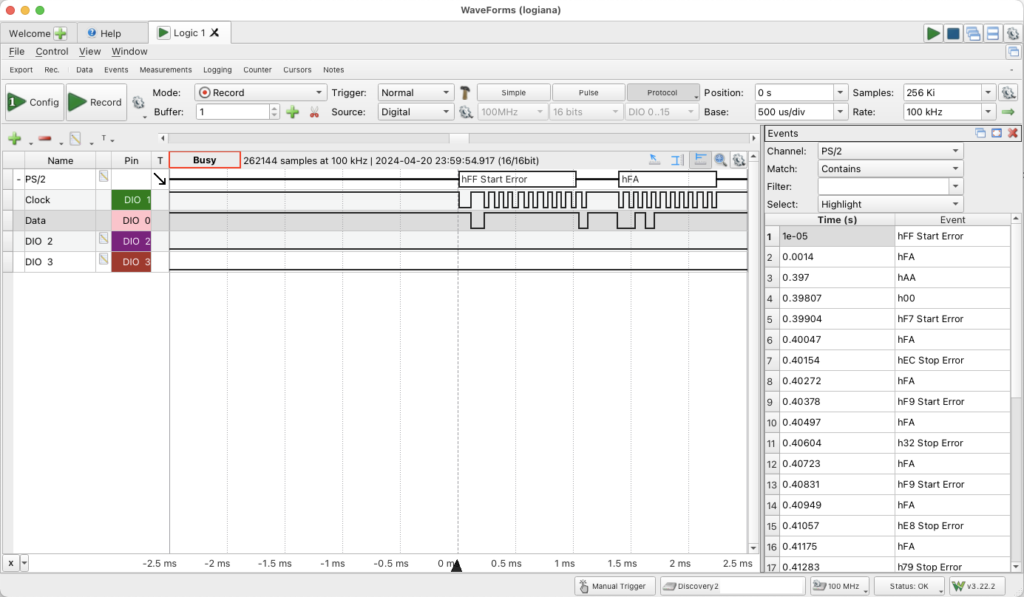This screenshot has height=597, width=1024.
Task: Click the horizontal waveform scrollbar thumb
Action: coord(459,138)
